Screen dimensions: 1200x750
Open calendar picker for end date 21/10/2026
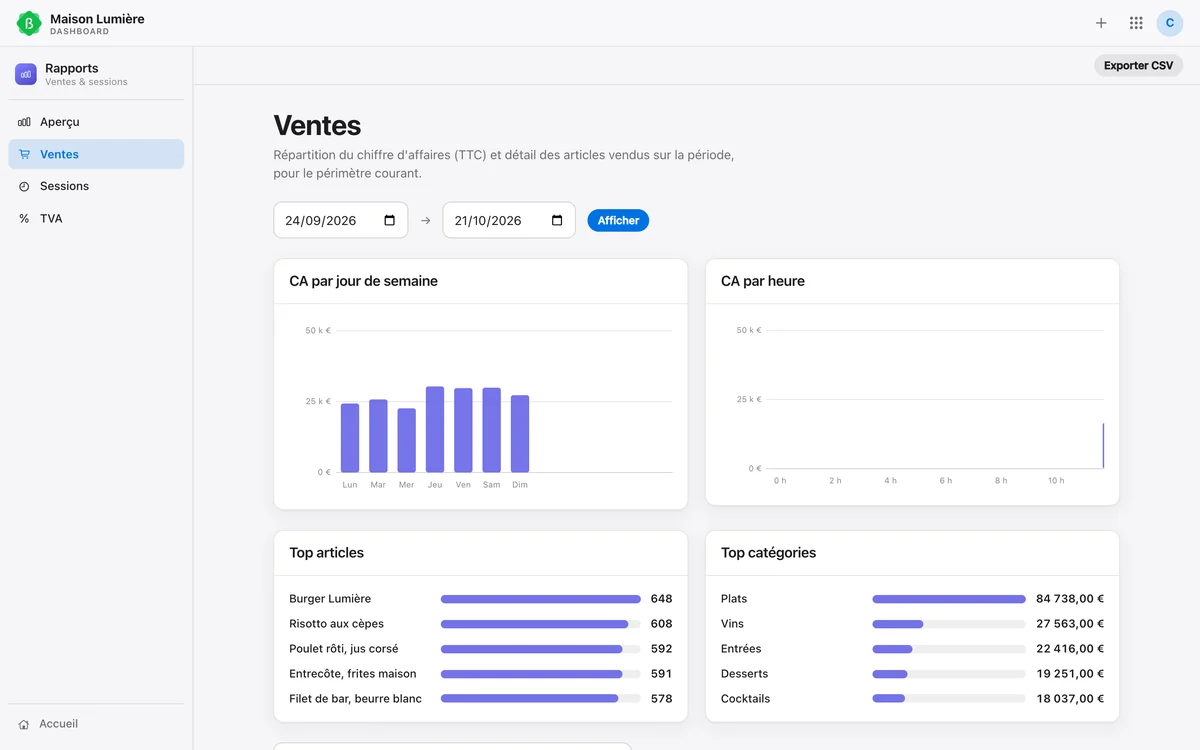click(x=558, y=220)
